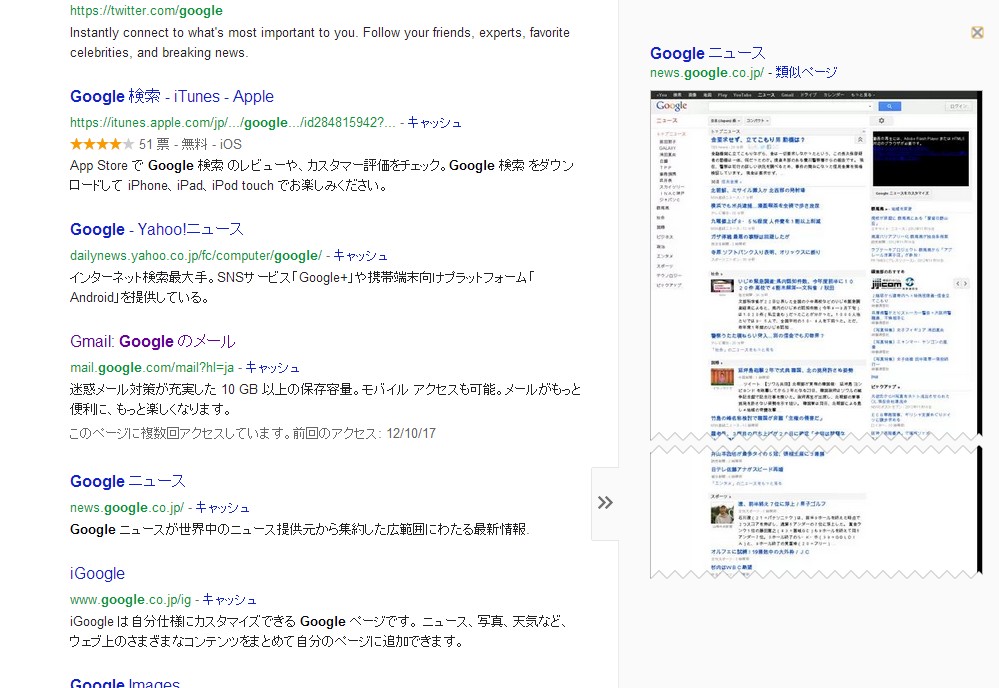Open the twitter.com/google URL

point(147,11)
